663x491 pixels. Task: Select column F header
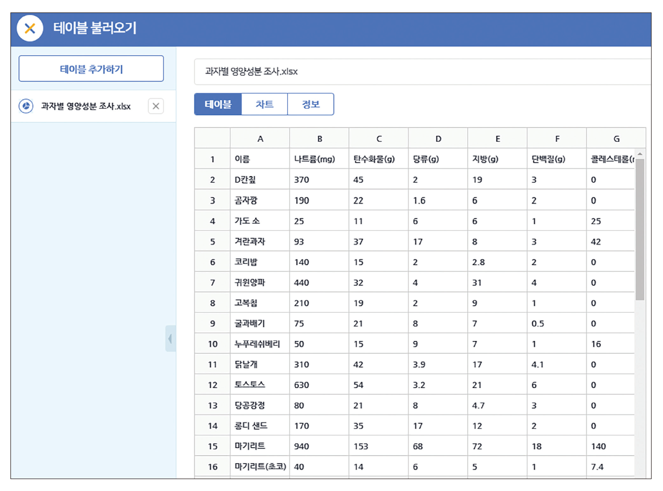557,138
